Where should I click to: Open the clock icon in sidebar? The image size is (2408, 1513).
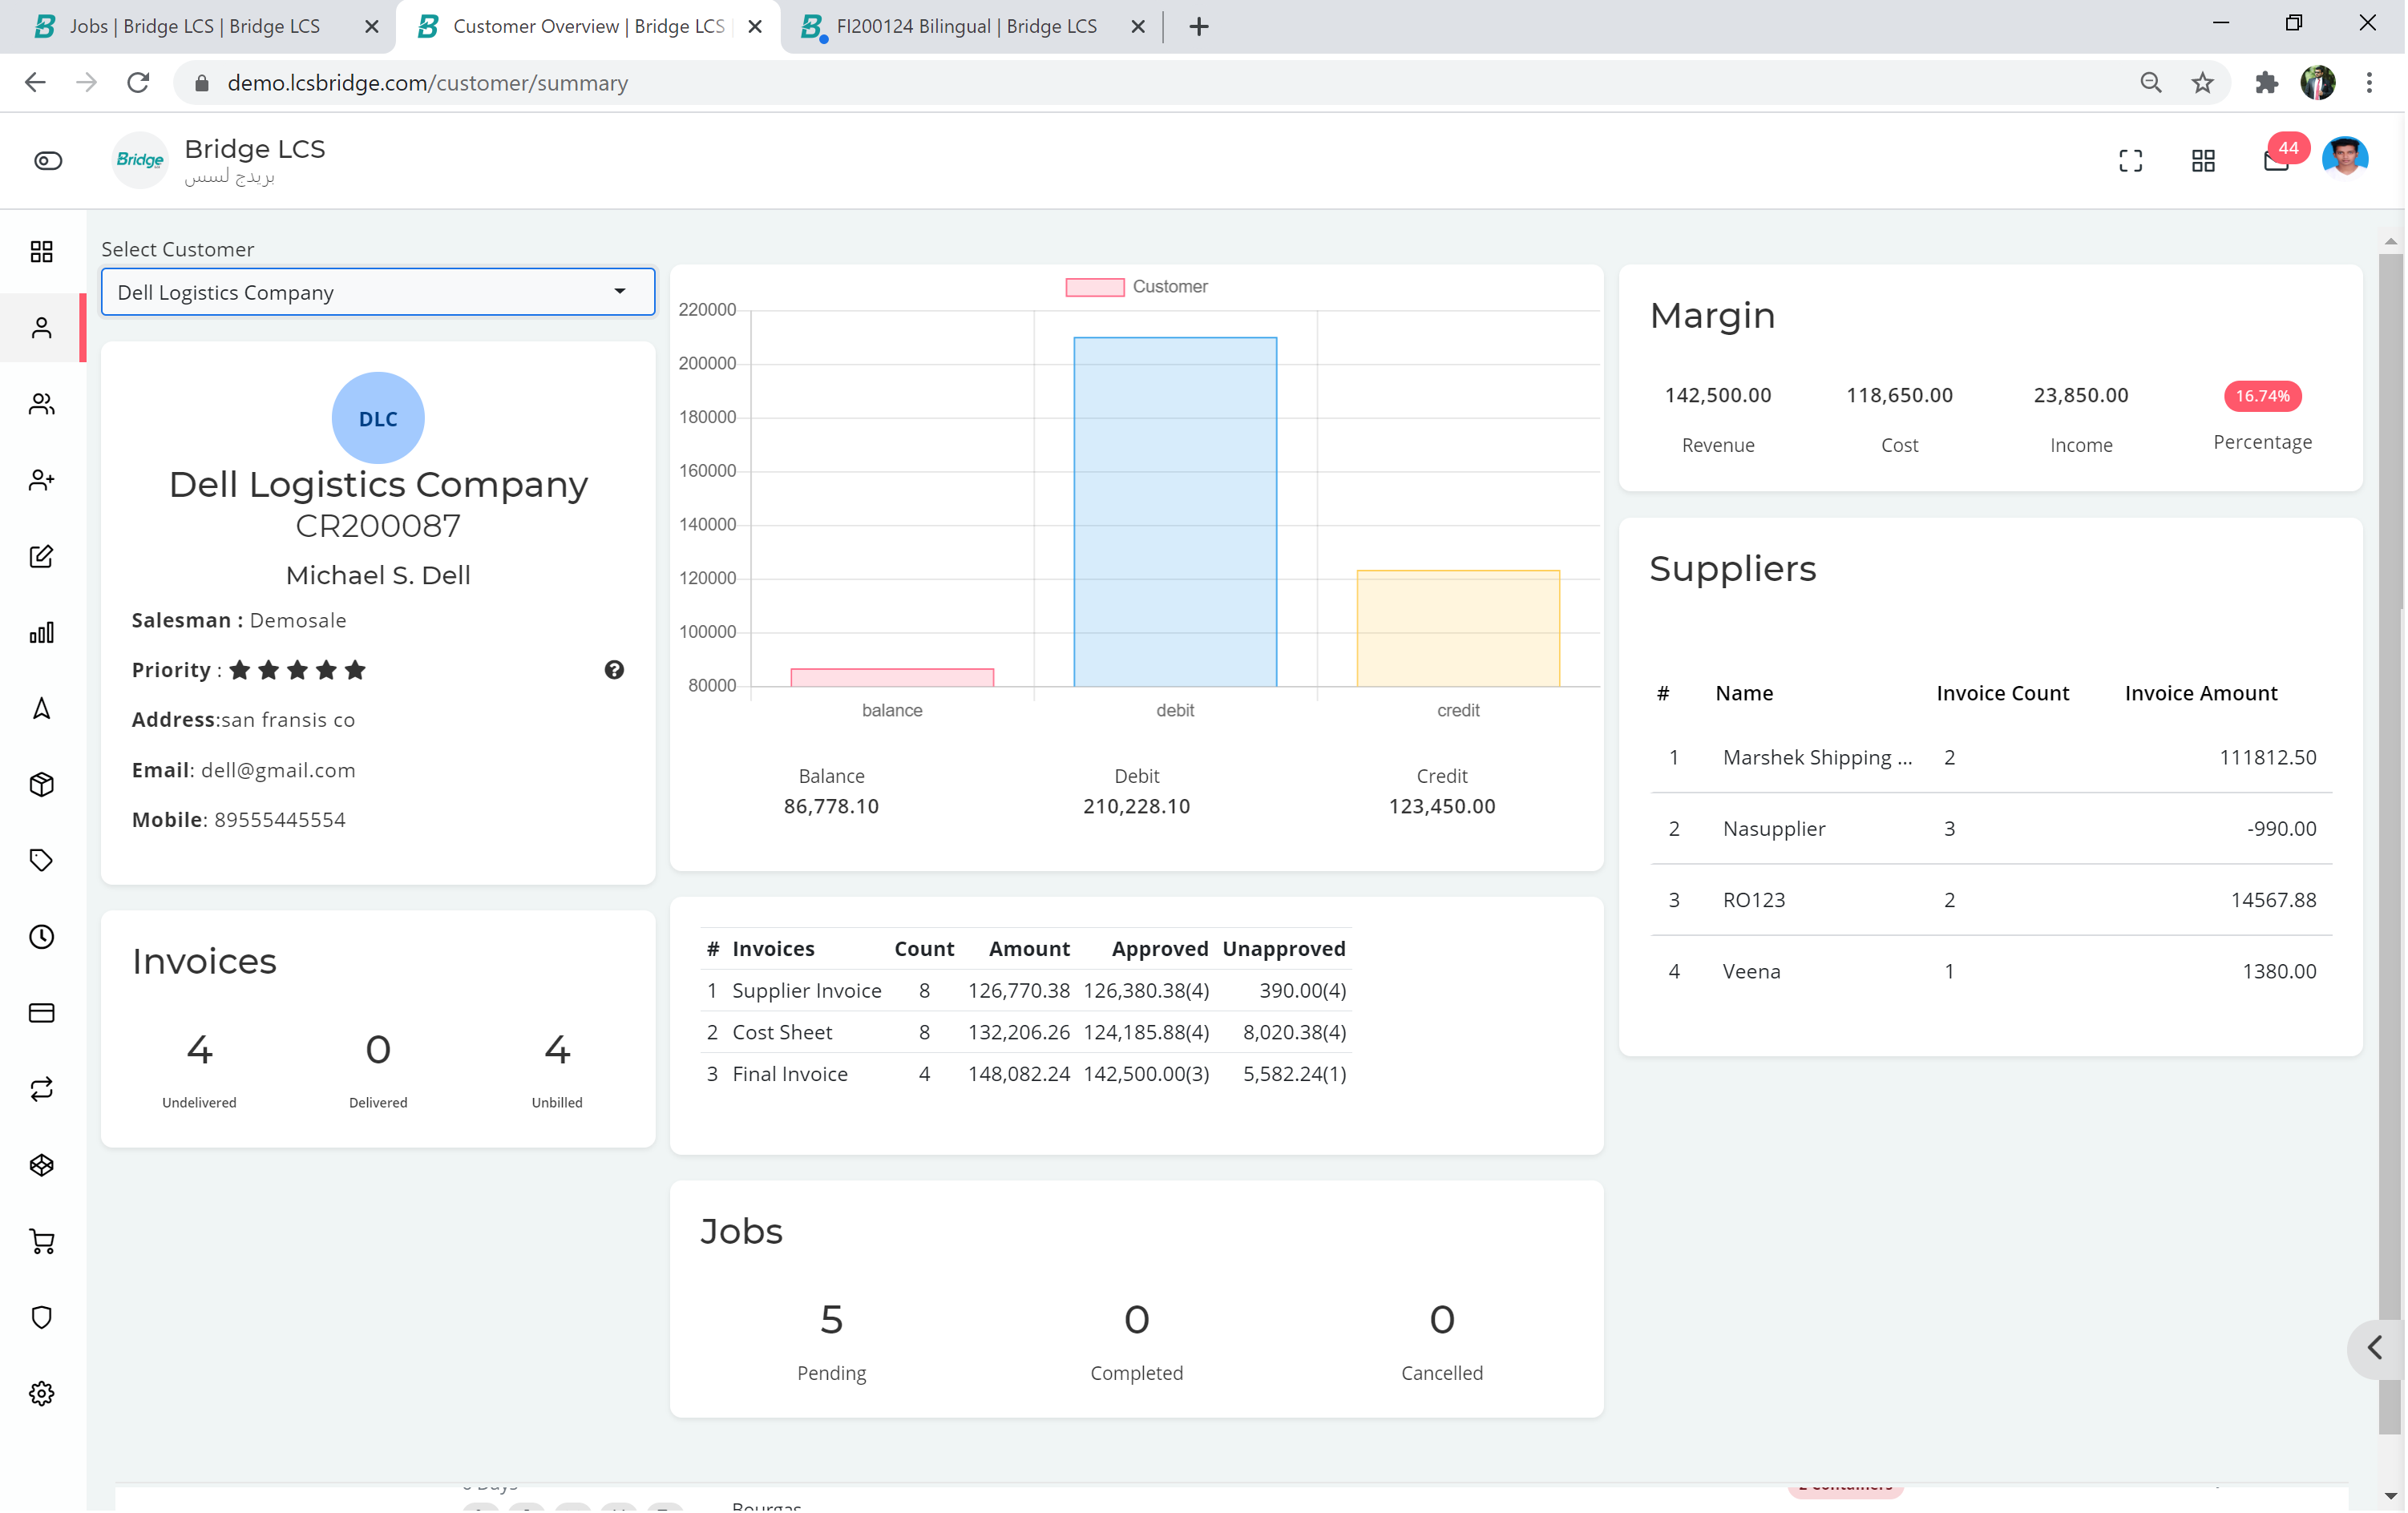42,937
